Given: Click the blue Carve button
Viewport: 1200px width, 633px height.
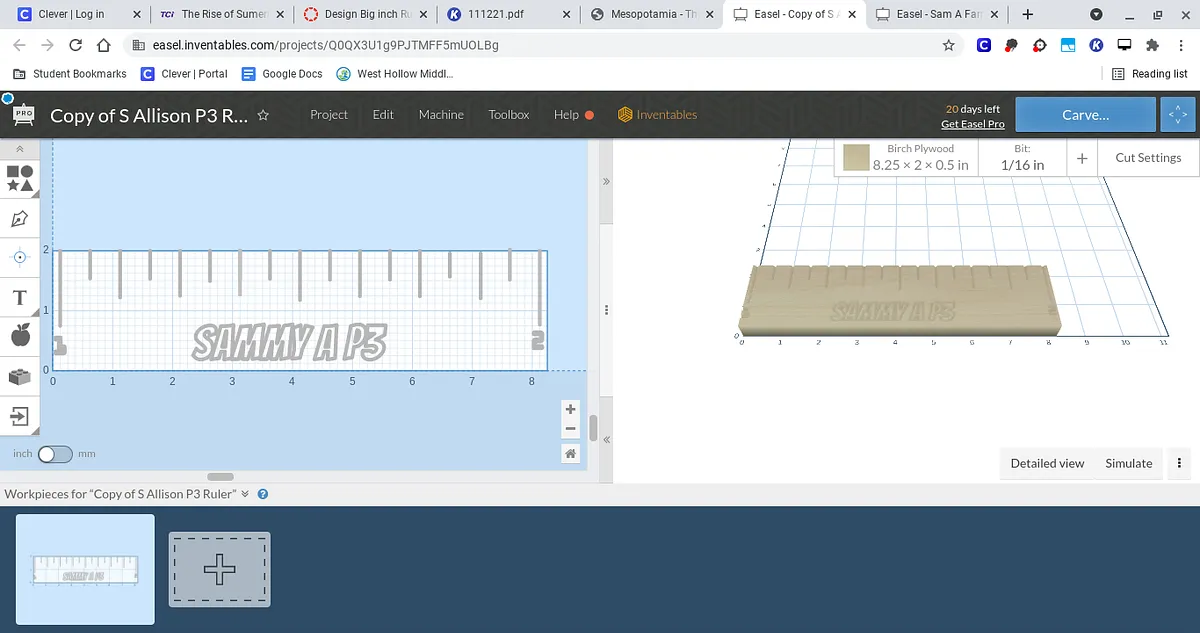Looking at the screenshot, I should 1085,115.
